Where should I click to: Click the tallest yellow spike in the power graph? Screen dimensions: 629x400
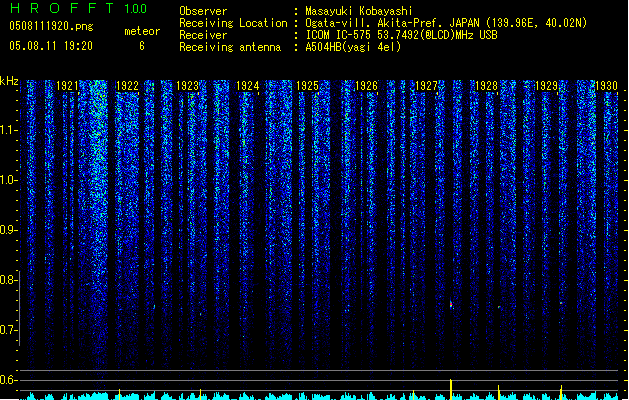(451, 389)
